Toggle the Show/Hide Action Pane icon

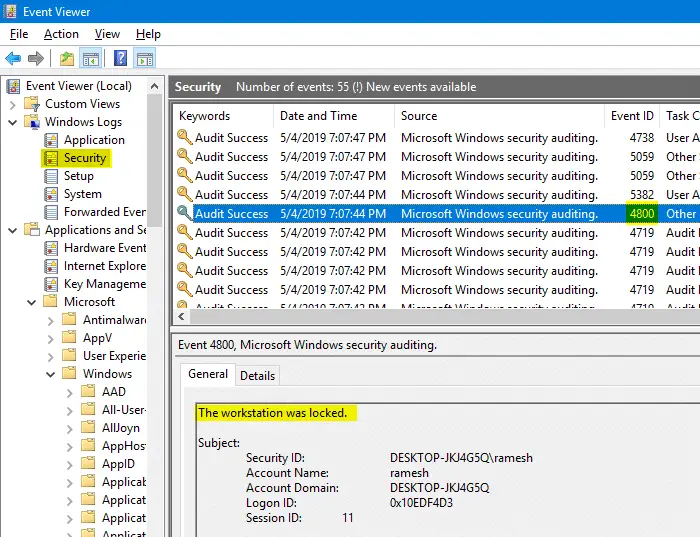click(x=145, y=58)
